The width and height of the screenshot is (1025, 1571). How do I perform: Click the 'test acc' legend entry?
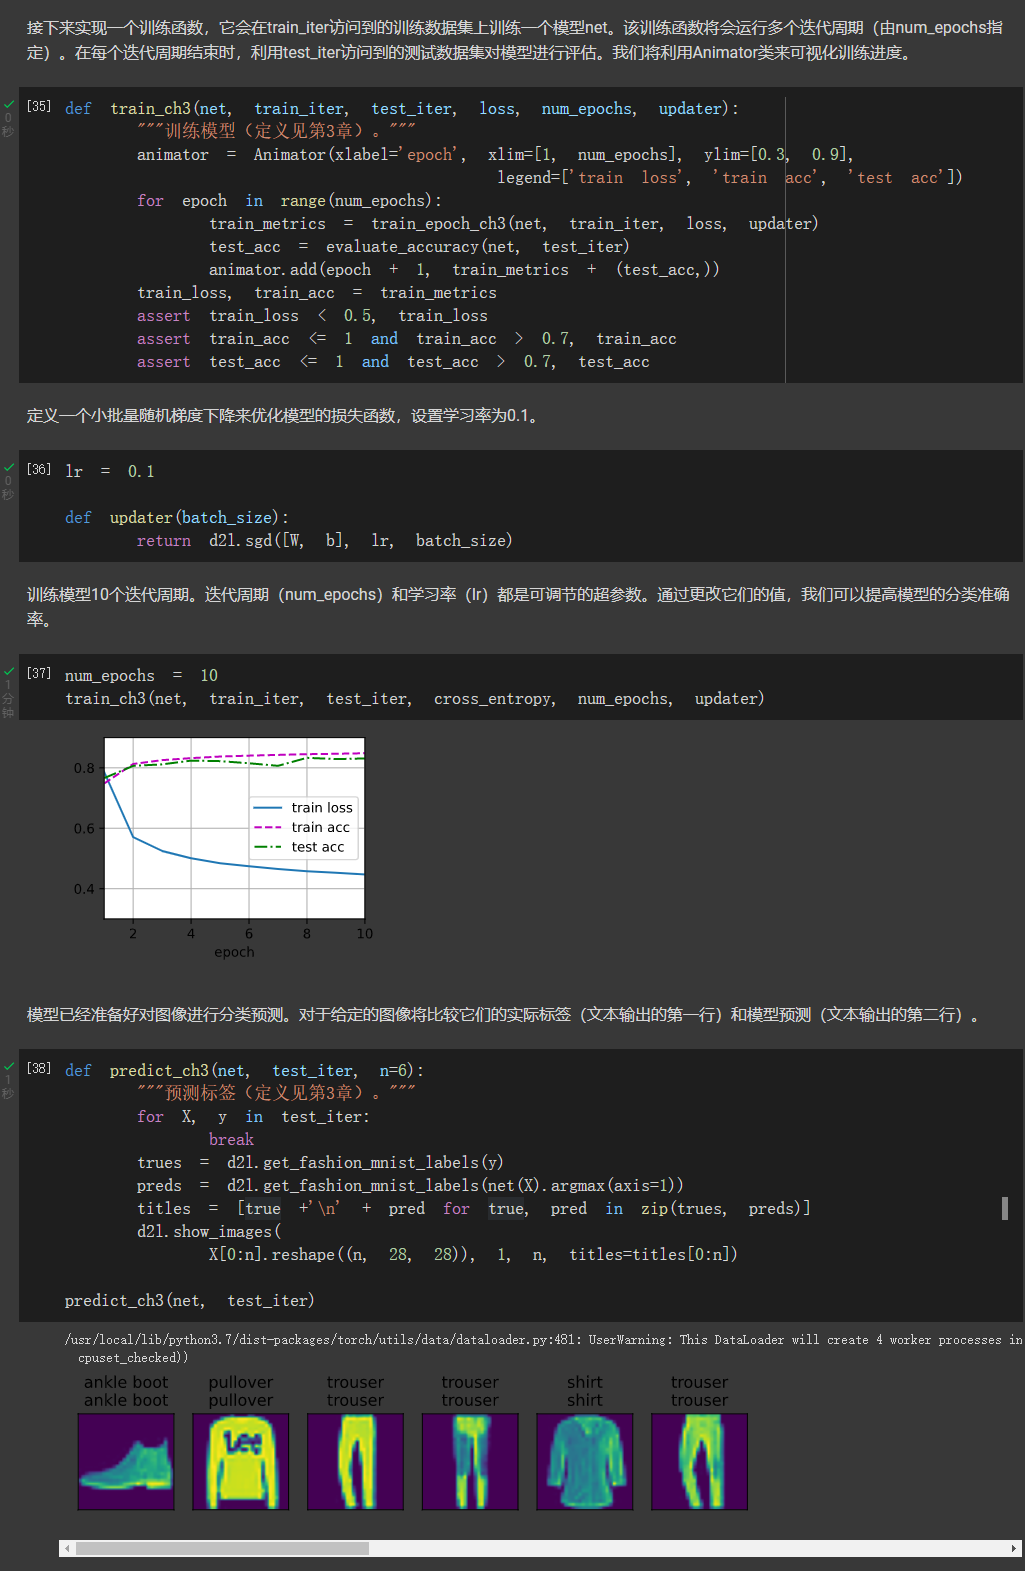(299, 847)
